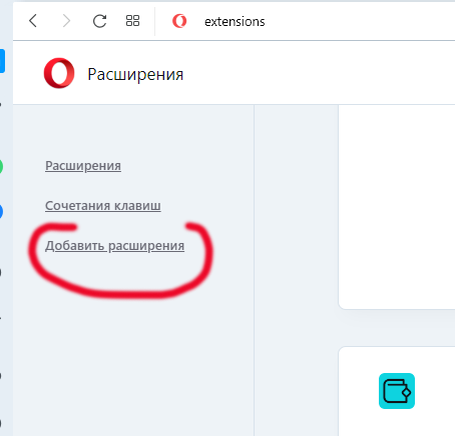Open the Сочетания клавиш link

pyautogui.click(x=103, y=206)
